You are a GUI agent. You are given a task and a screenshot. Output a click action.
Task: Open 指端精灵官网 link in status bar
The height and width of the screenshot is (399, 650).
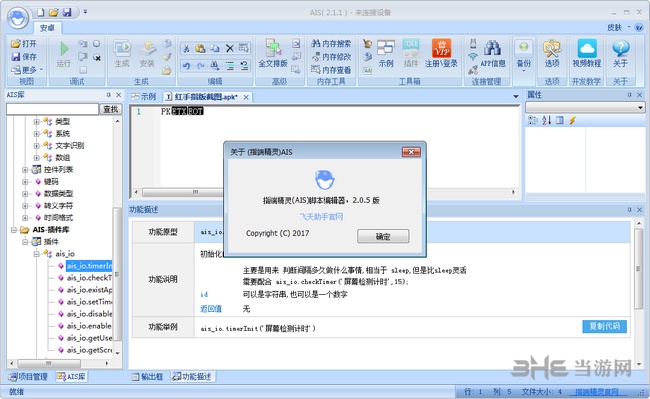point(597,392)
